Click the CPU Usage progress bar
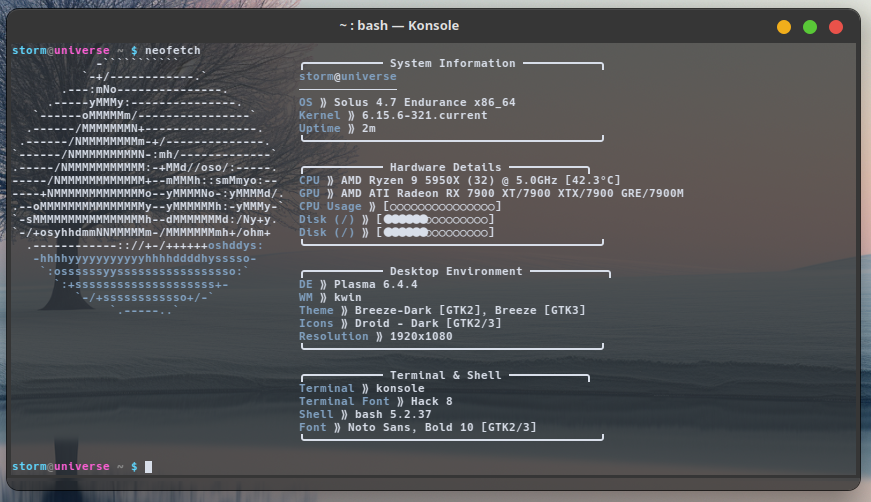The height and width of the screenshot is (502, 871). (442, 207)
